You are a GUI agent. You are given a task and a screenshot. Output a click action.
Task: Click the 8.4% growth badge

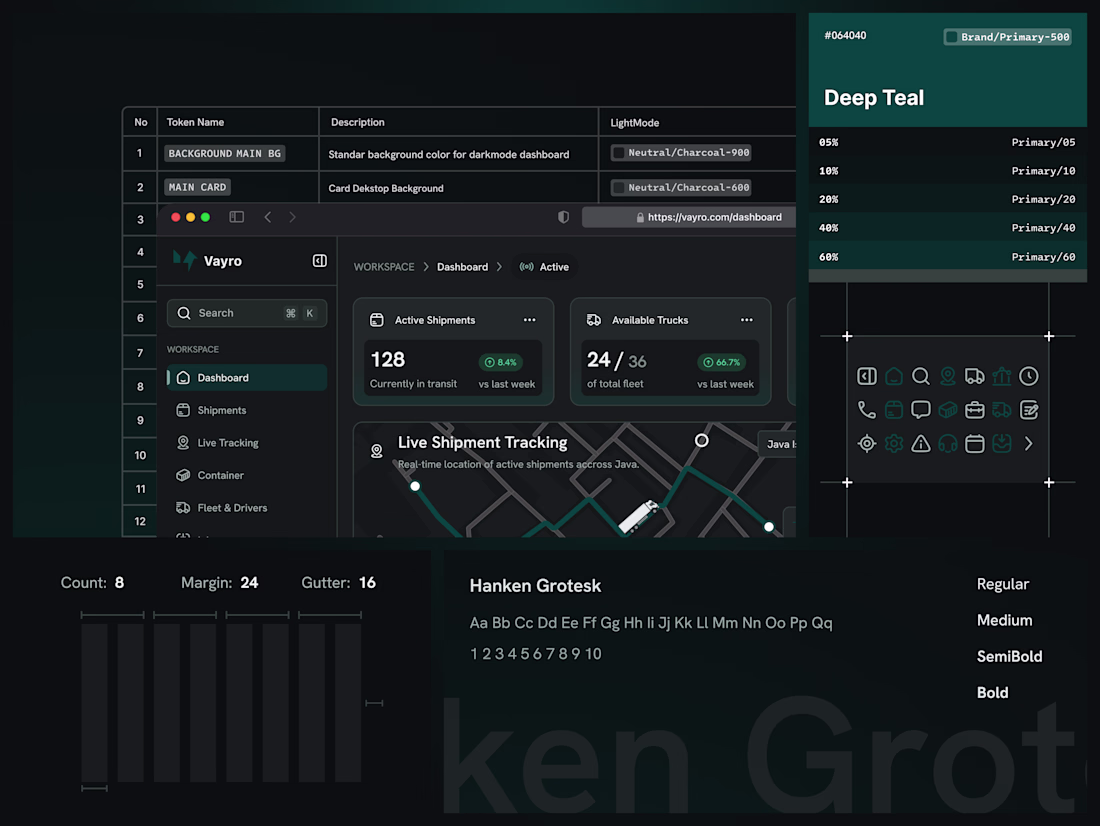tap(502, 362)
